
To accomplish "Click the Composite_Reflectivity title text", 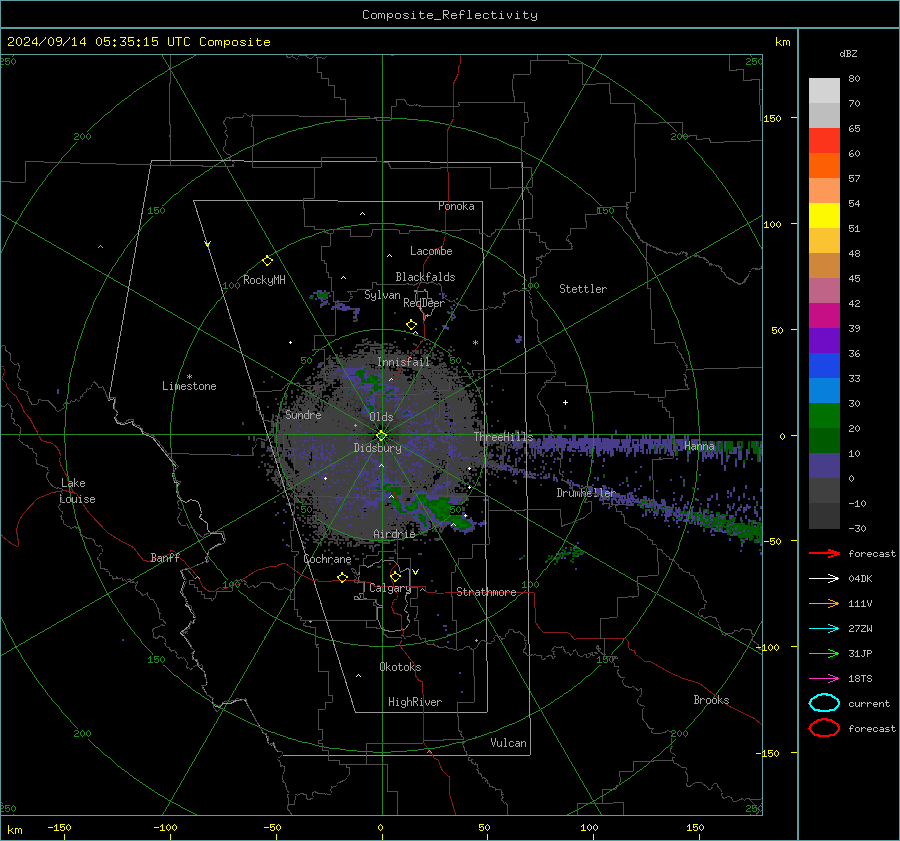I will pyautogui.click(x=449, y=15).
